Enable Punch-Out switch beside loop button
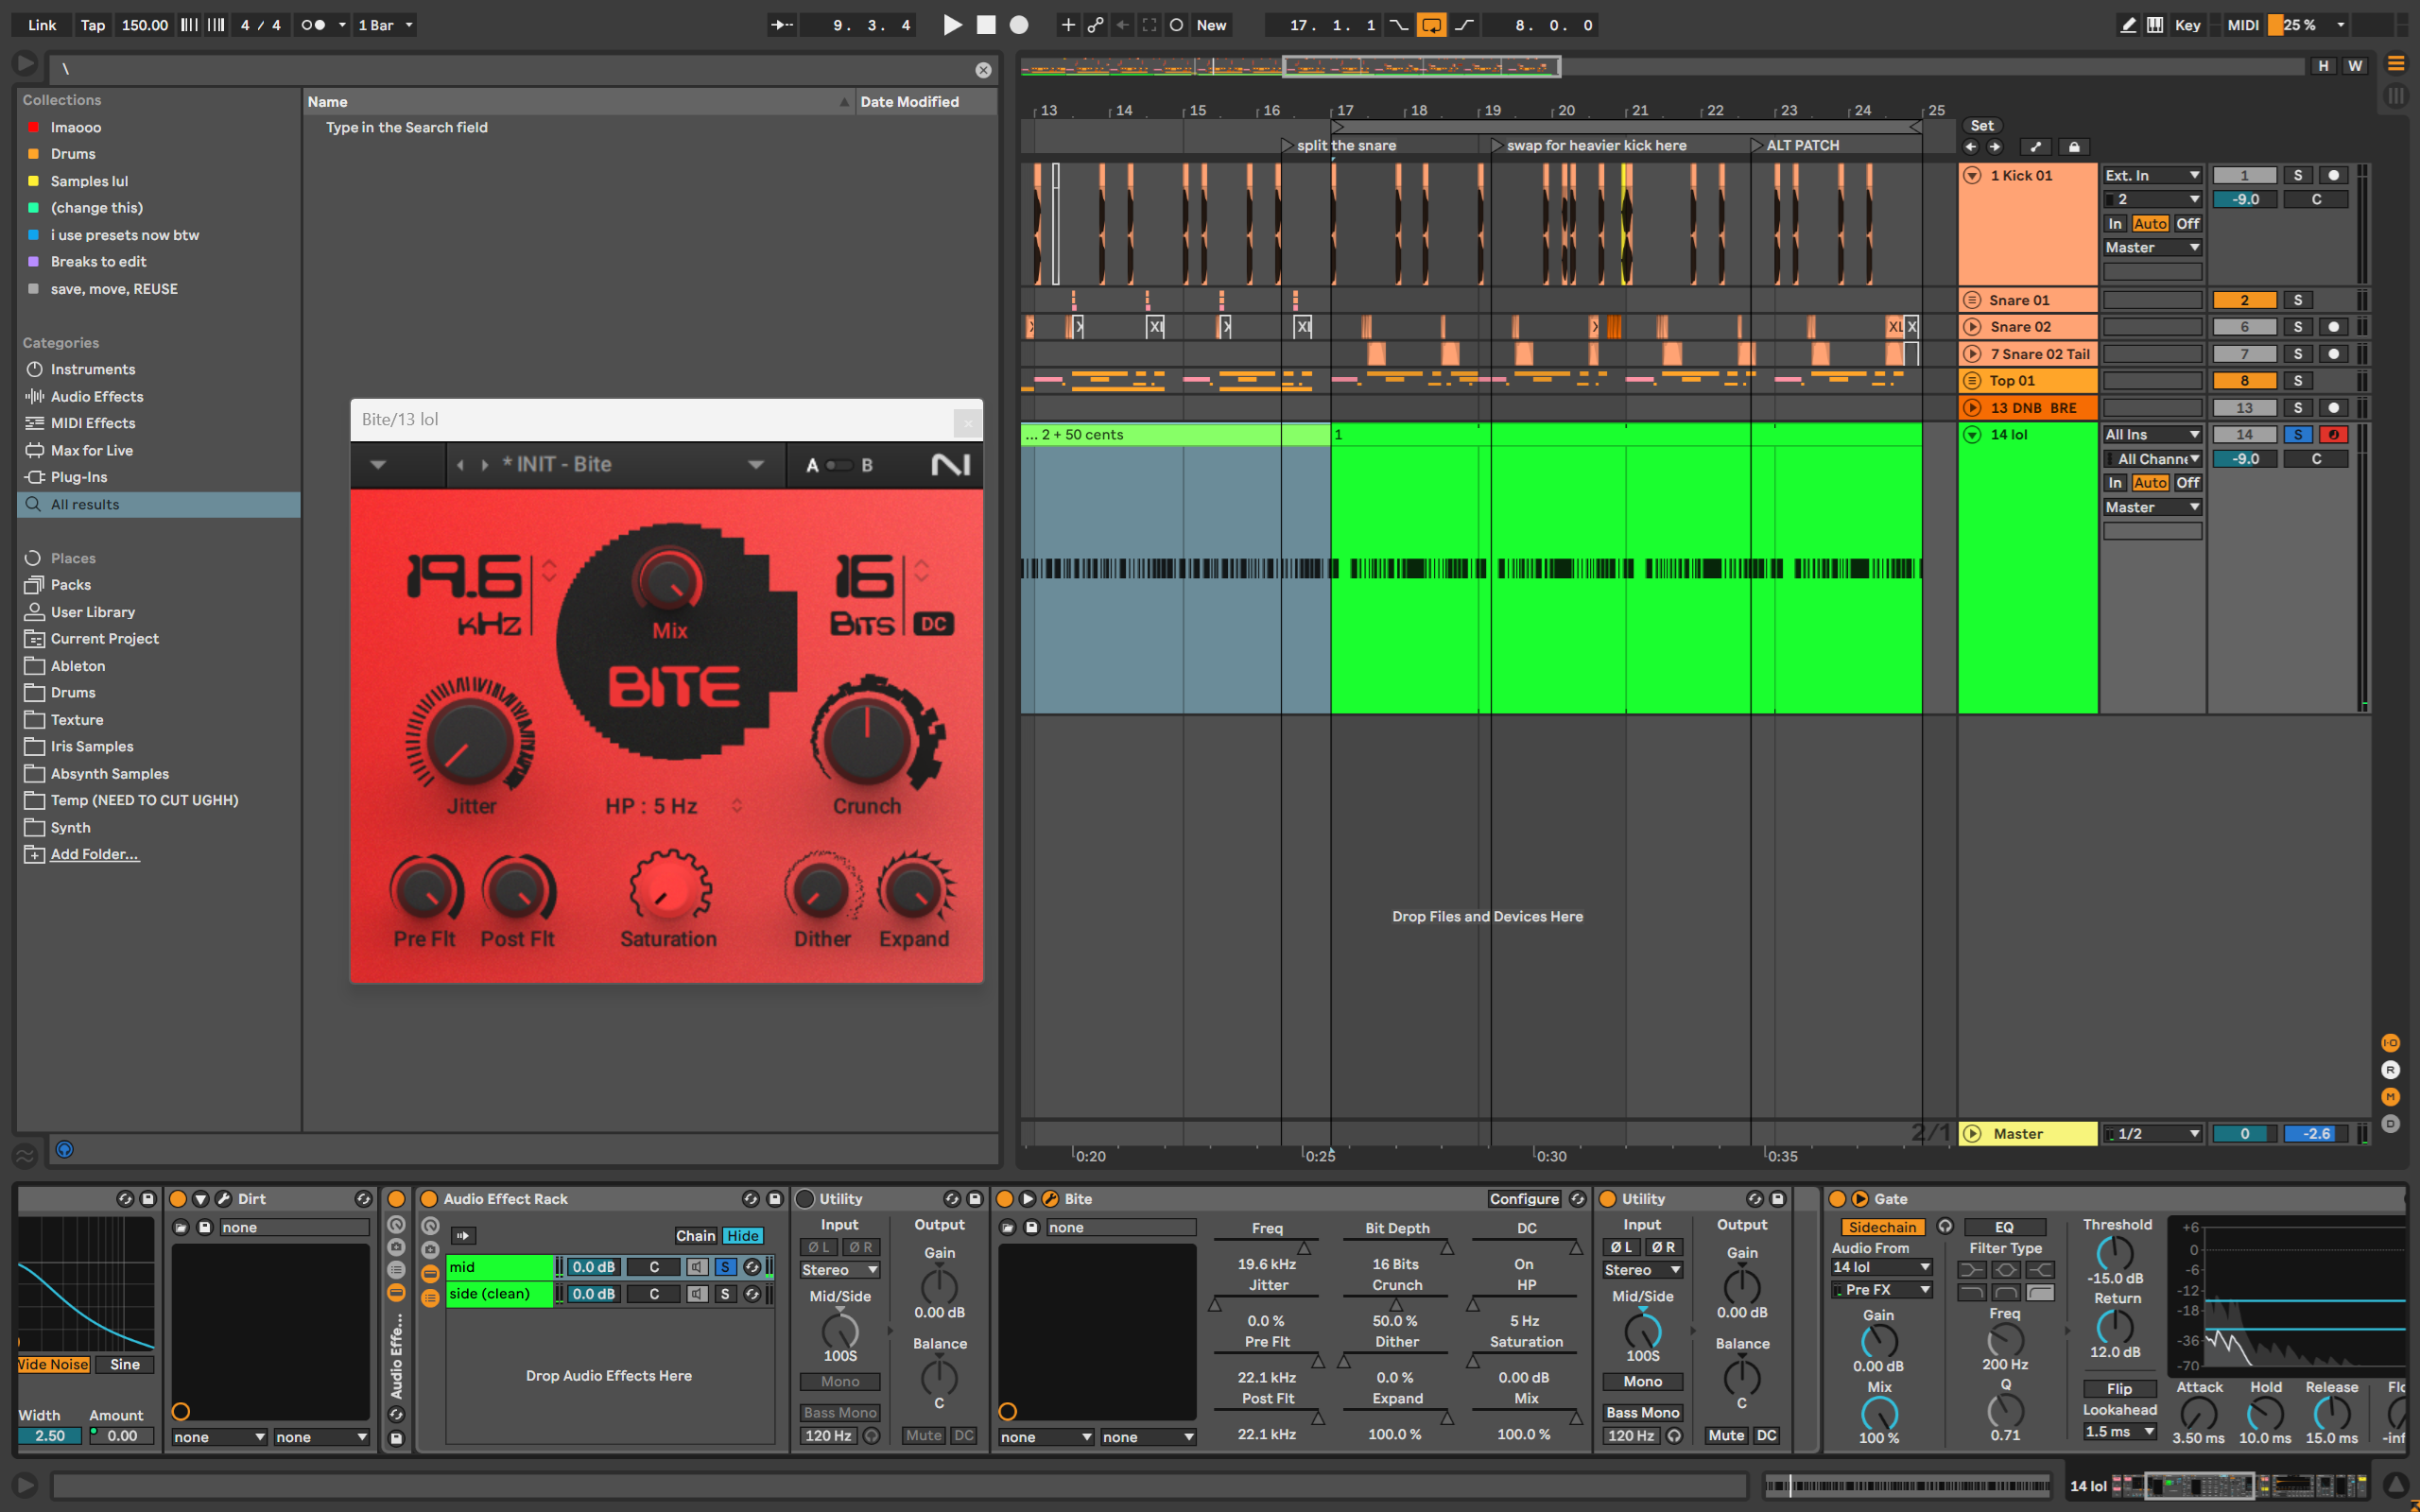The width and height of the screenshot is (2420, 1512). [1464, 25]
